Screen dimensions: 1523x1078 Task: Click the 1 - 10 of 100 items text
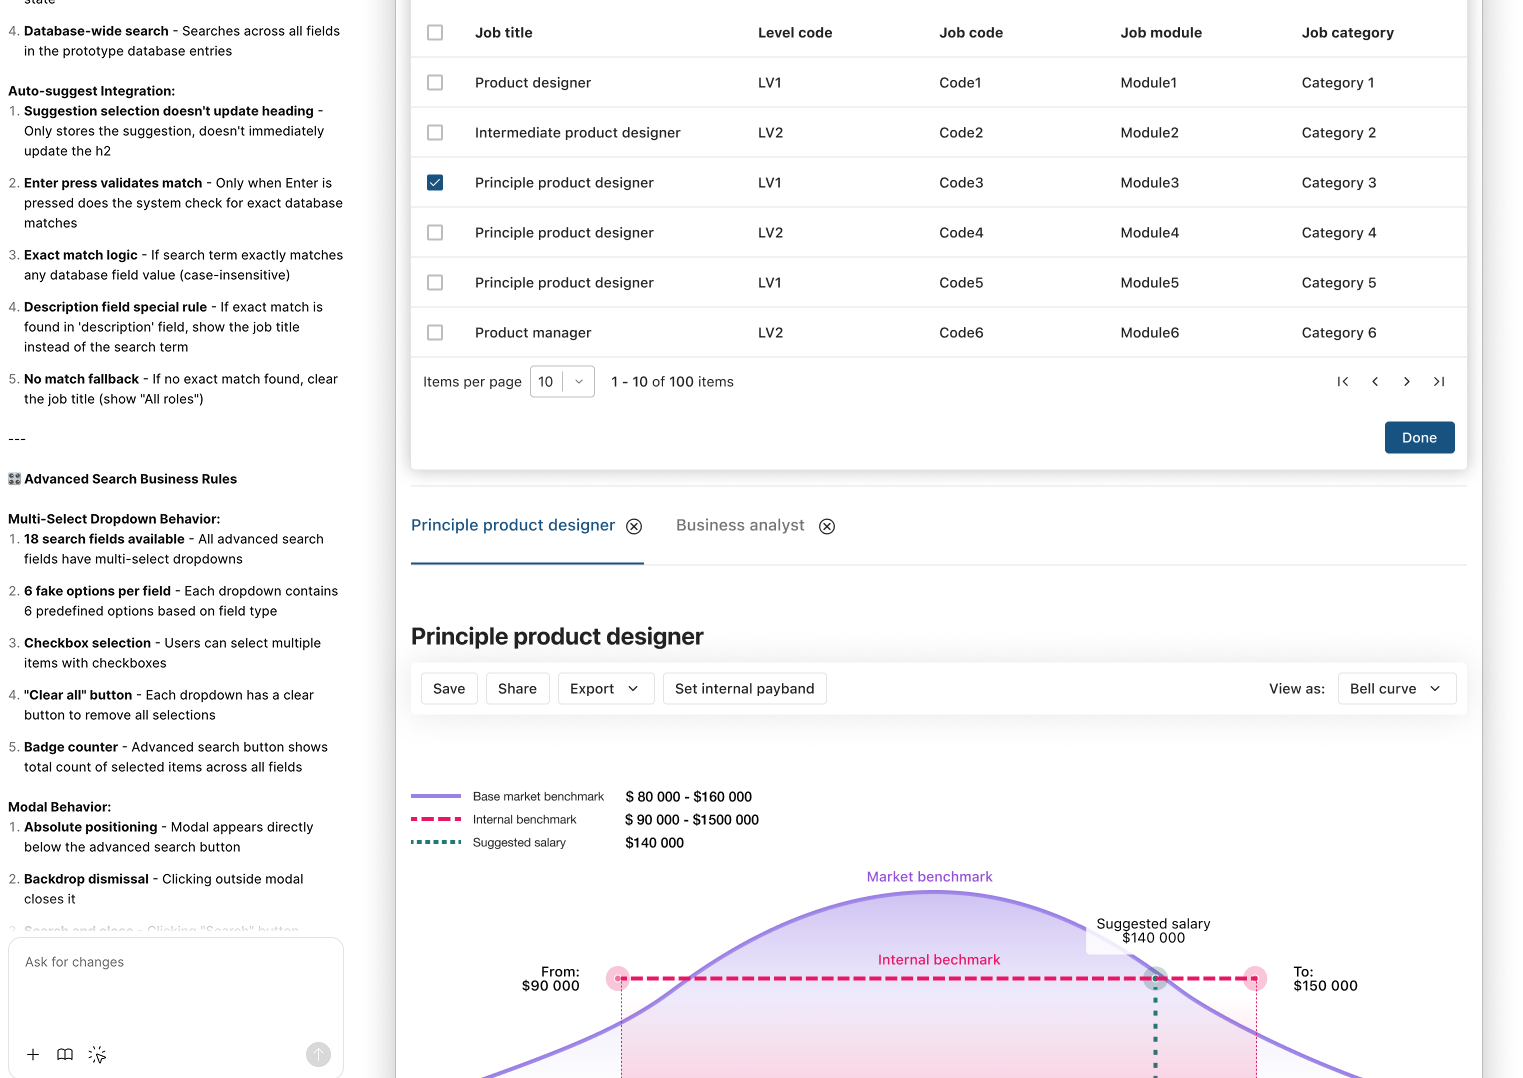[x=672, y=381]
